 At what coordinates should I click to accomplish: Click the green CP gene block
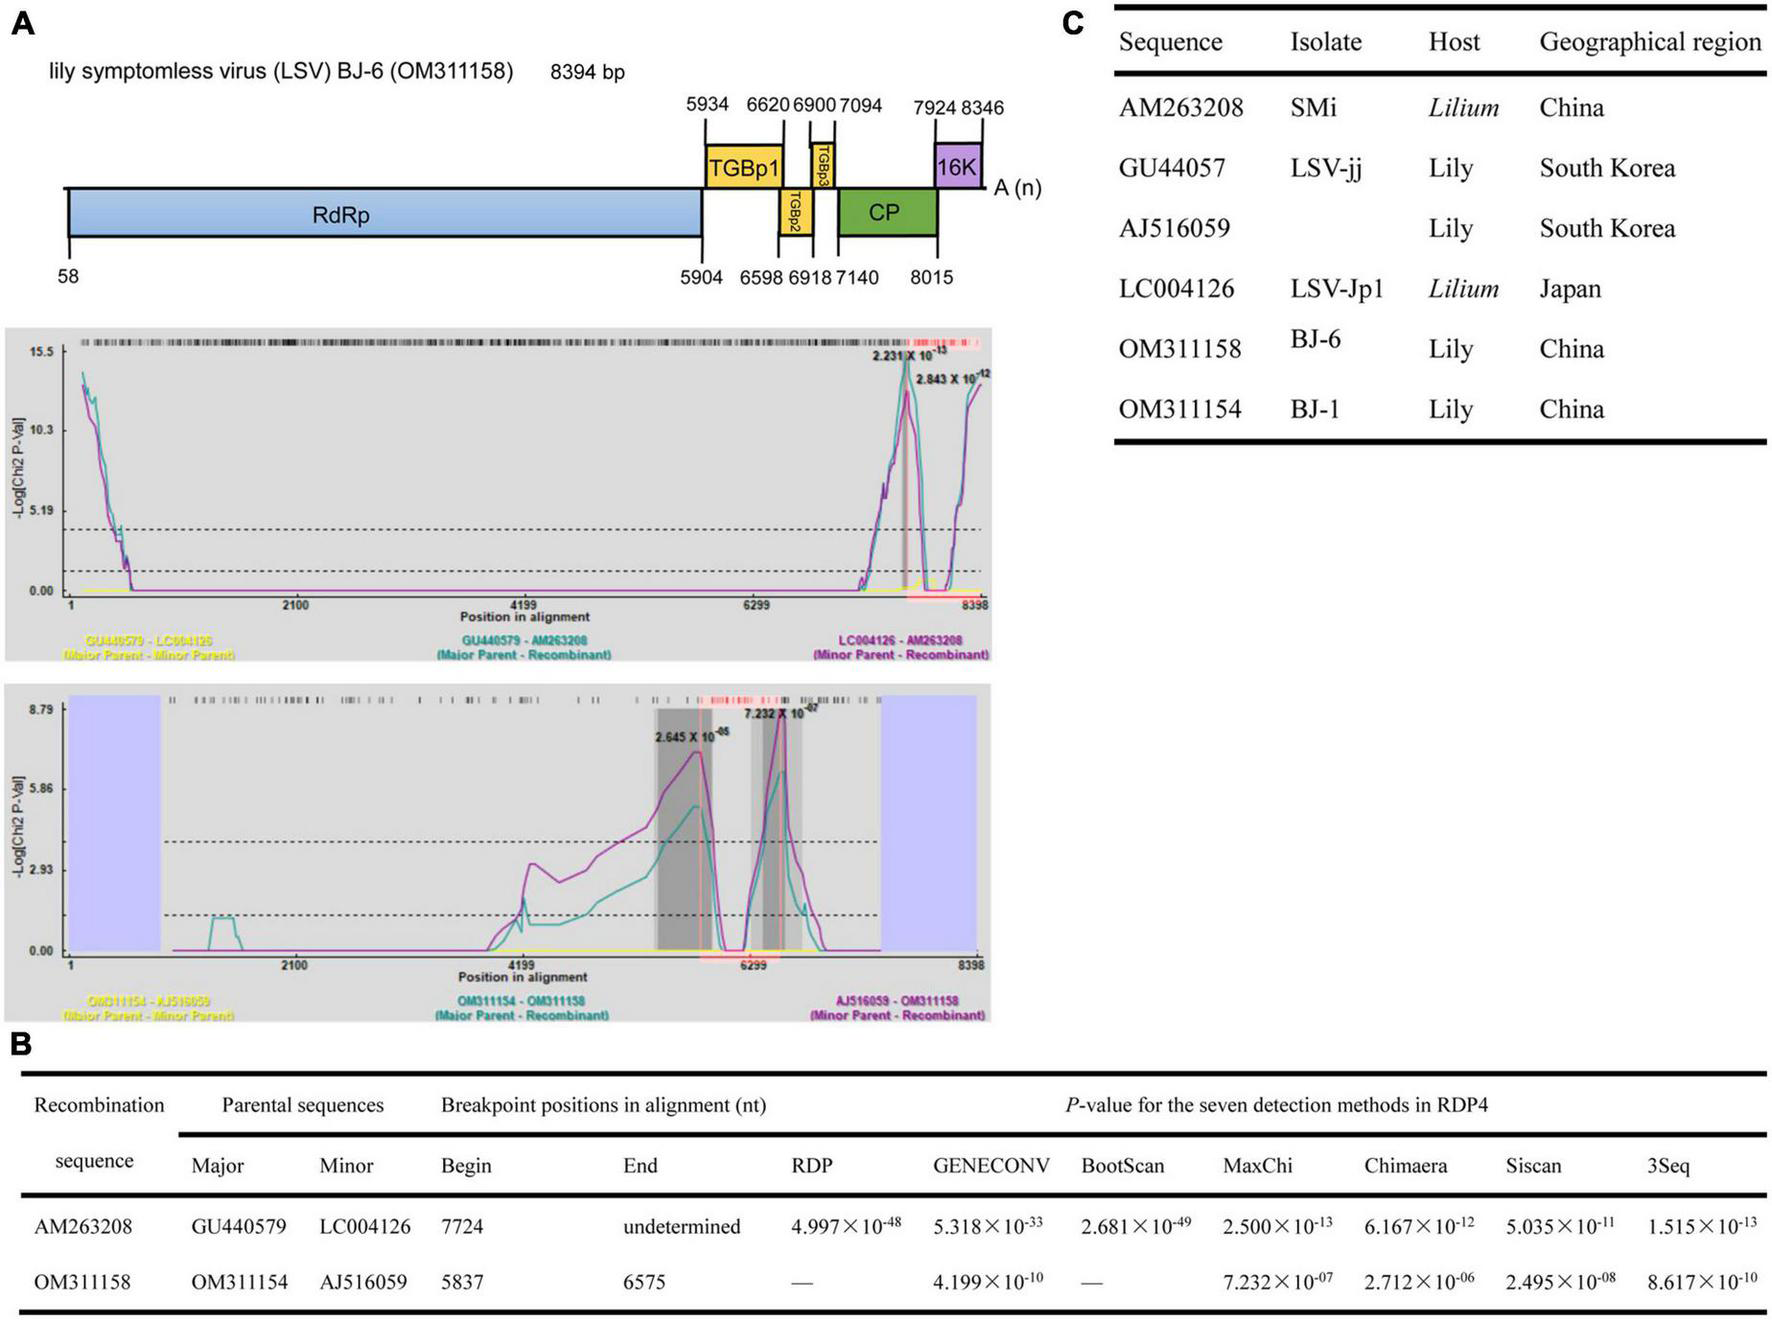pyautogui.click(x=885, y=212)
